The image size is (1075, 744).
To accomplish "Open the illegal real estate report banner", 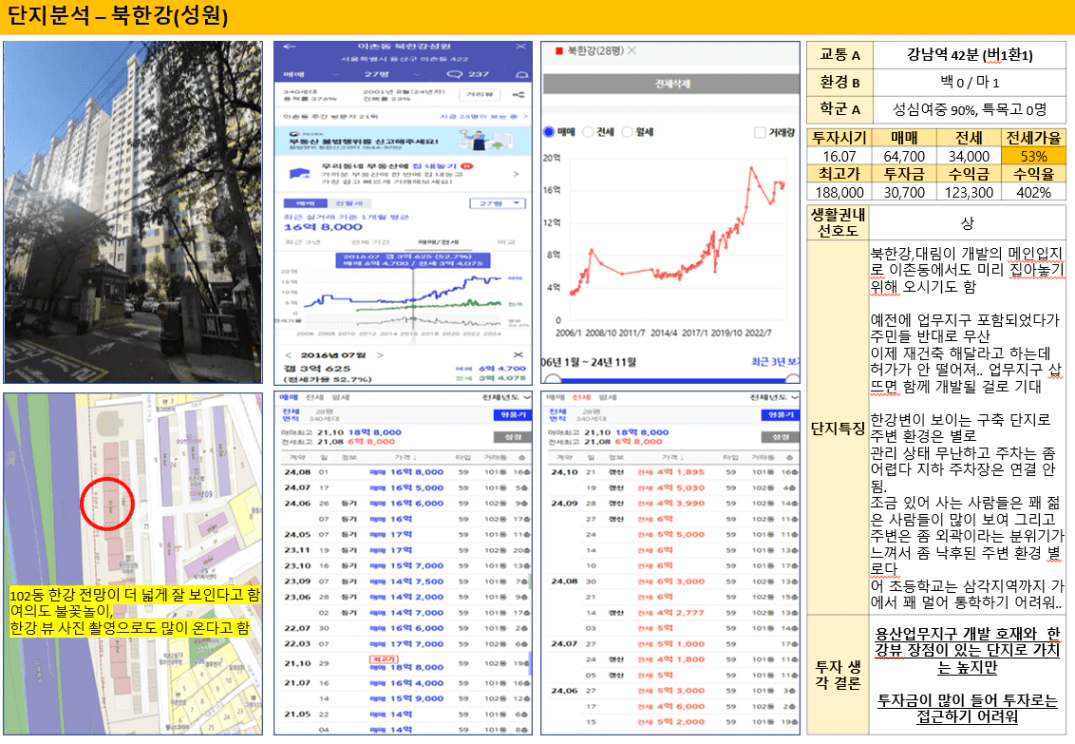I will (402, 141).
